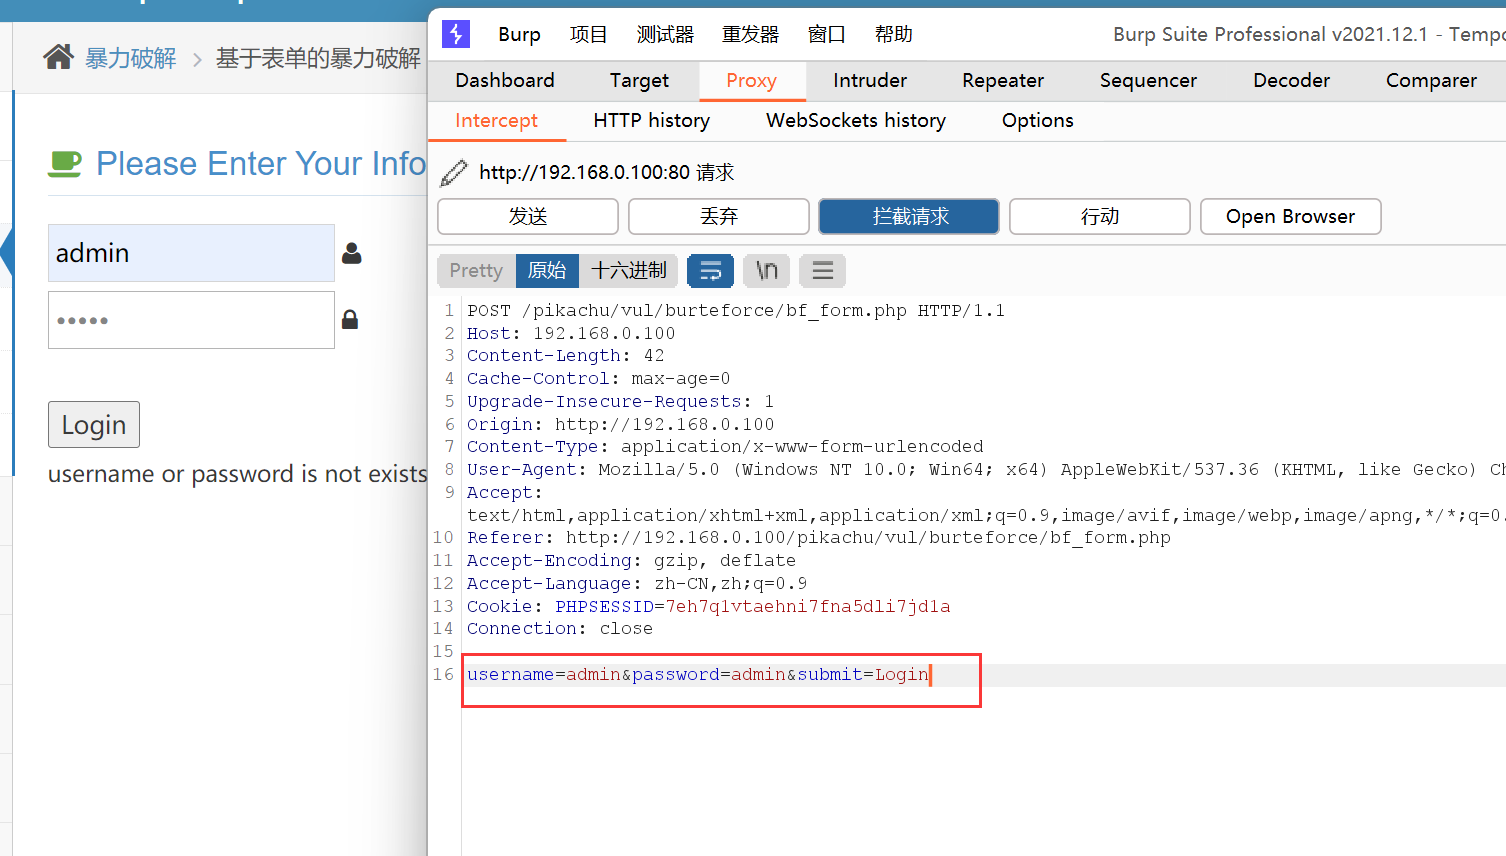This screenshot has height=856, width=1506.
Task: Open the 行动 action dropdown
Action: pyautogui.click(x=1100, y=216)
